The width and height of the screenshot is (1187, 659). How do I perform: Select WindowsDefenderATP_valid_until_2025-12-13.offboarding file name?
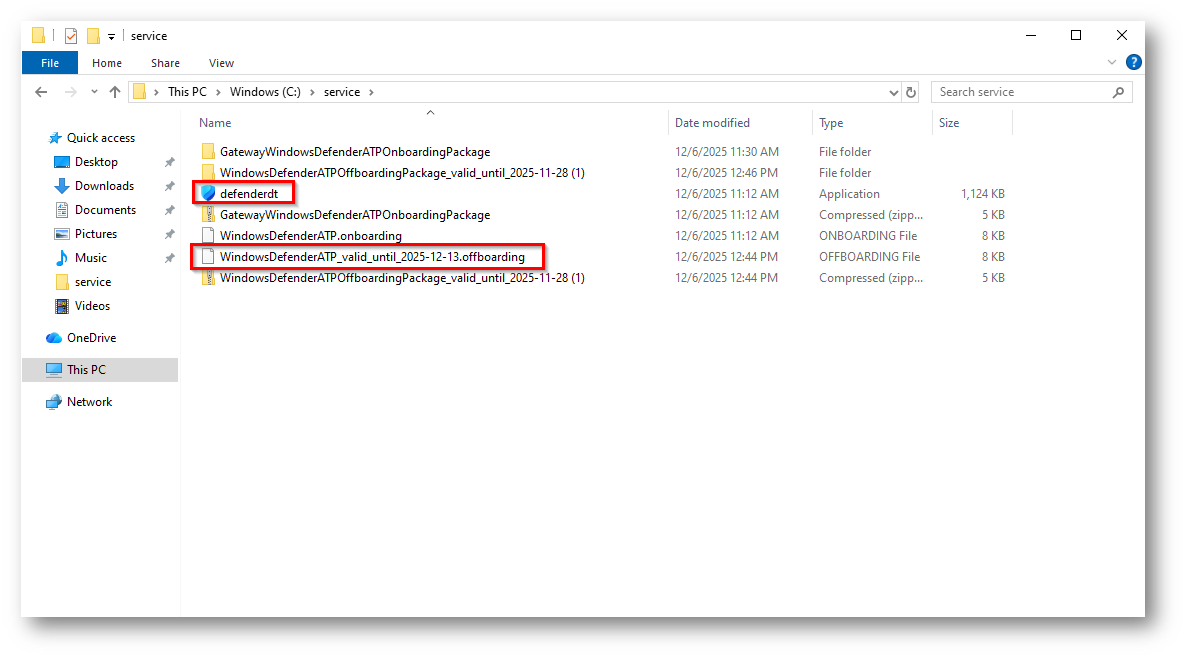click(372, 257)
